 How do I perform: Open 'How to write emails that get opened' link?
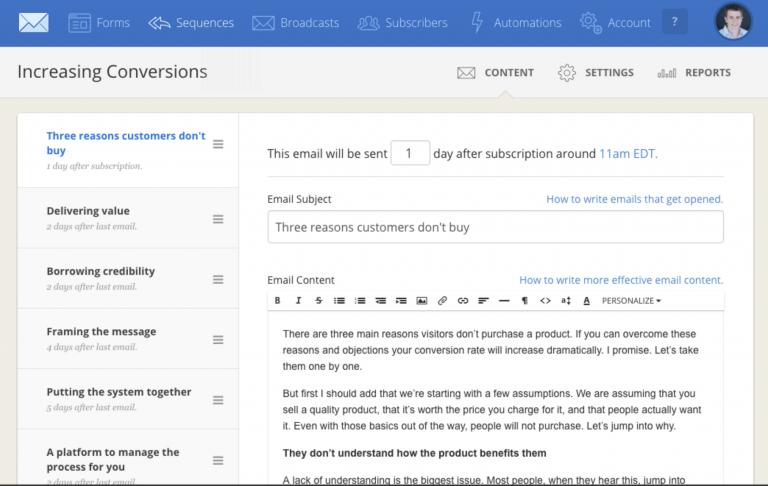point(634,199)
